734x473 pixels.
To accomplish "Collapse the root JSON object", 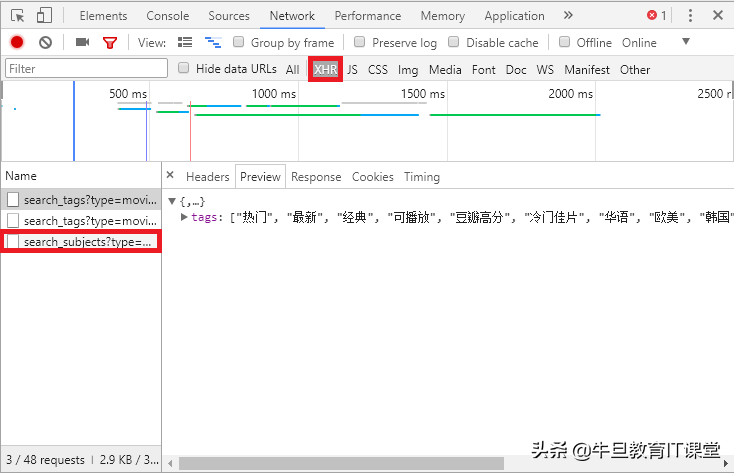I will tap(172, 201).
